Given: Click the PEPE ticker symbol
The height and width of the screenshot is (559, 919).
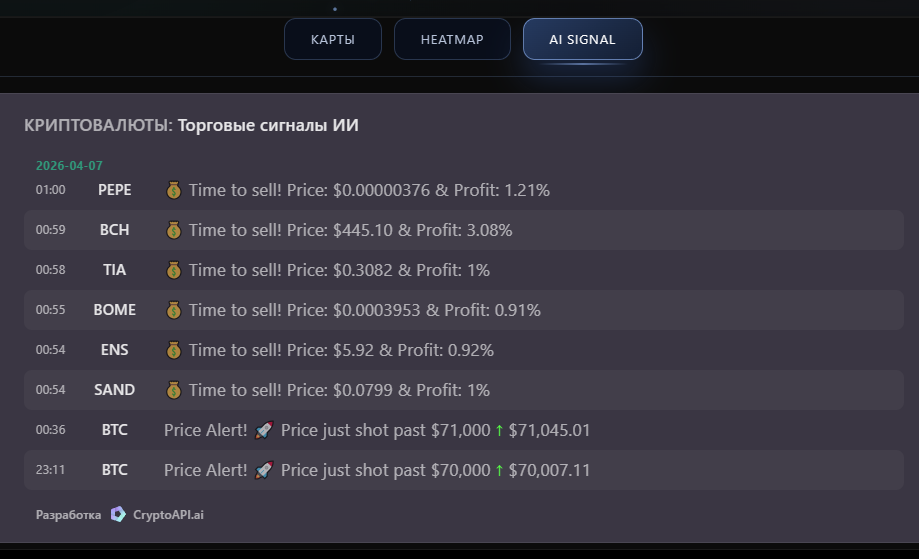Looking at the screenshot, I should coord(114,190).
